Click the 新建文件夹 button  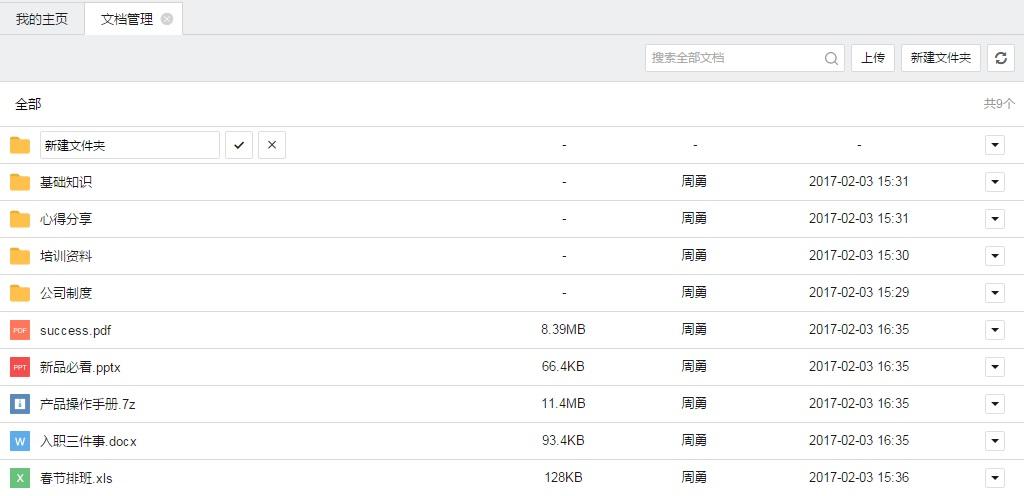point(940,58)
